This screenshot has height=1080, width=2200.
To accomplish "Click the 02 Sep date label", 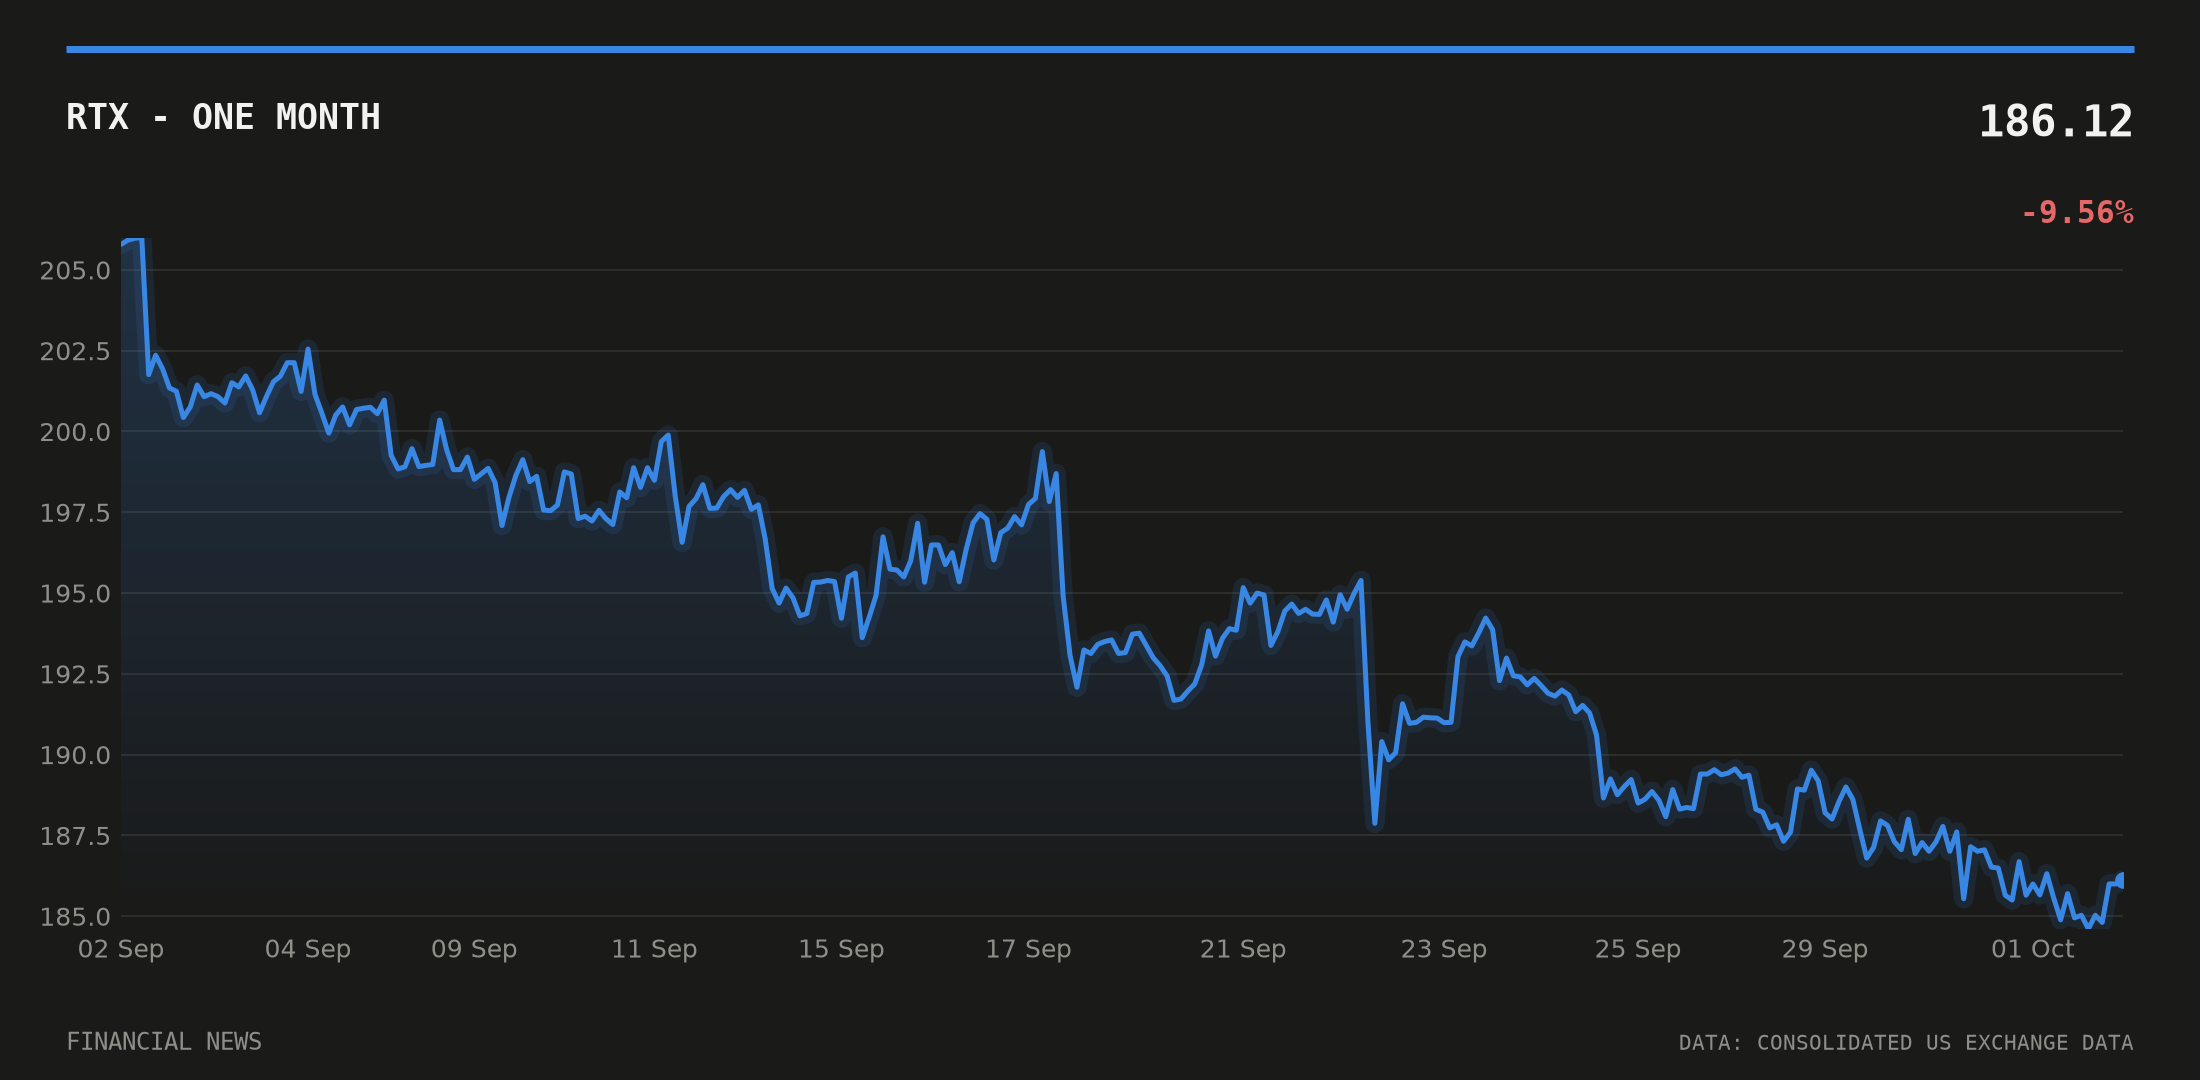I will click(x=121, y=949).
